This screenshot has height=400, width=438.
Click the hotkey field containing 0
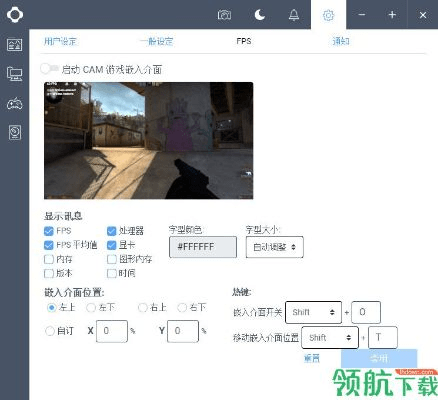coord(366,312)
